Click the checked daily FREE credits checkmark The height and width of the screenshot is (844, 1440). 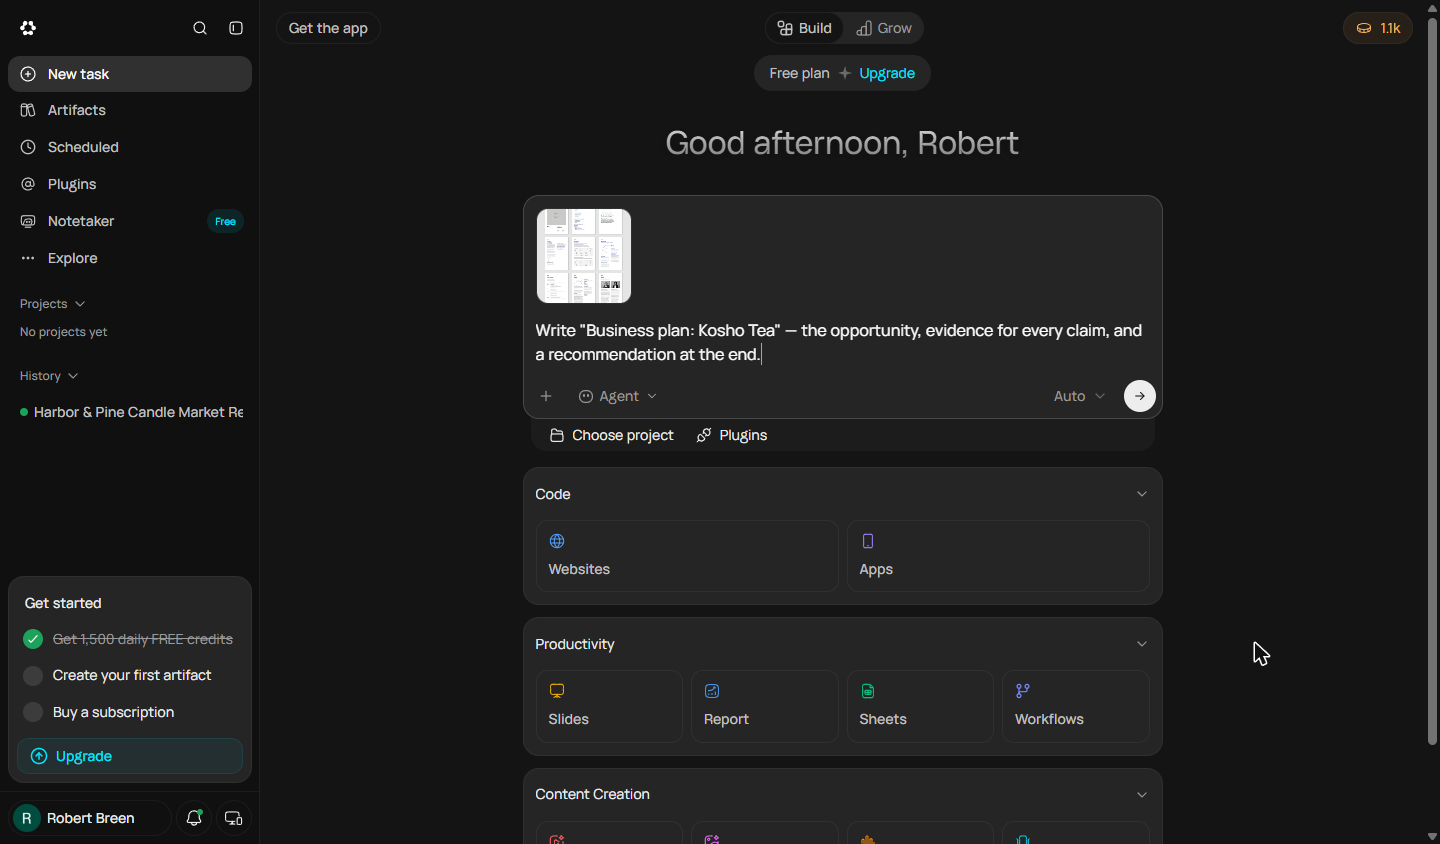click(33, 639)
